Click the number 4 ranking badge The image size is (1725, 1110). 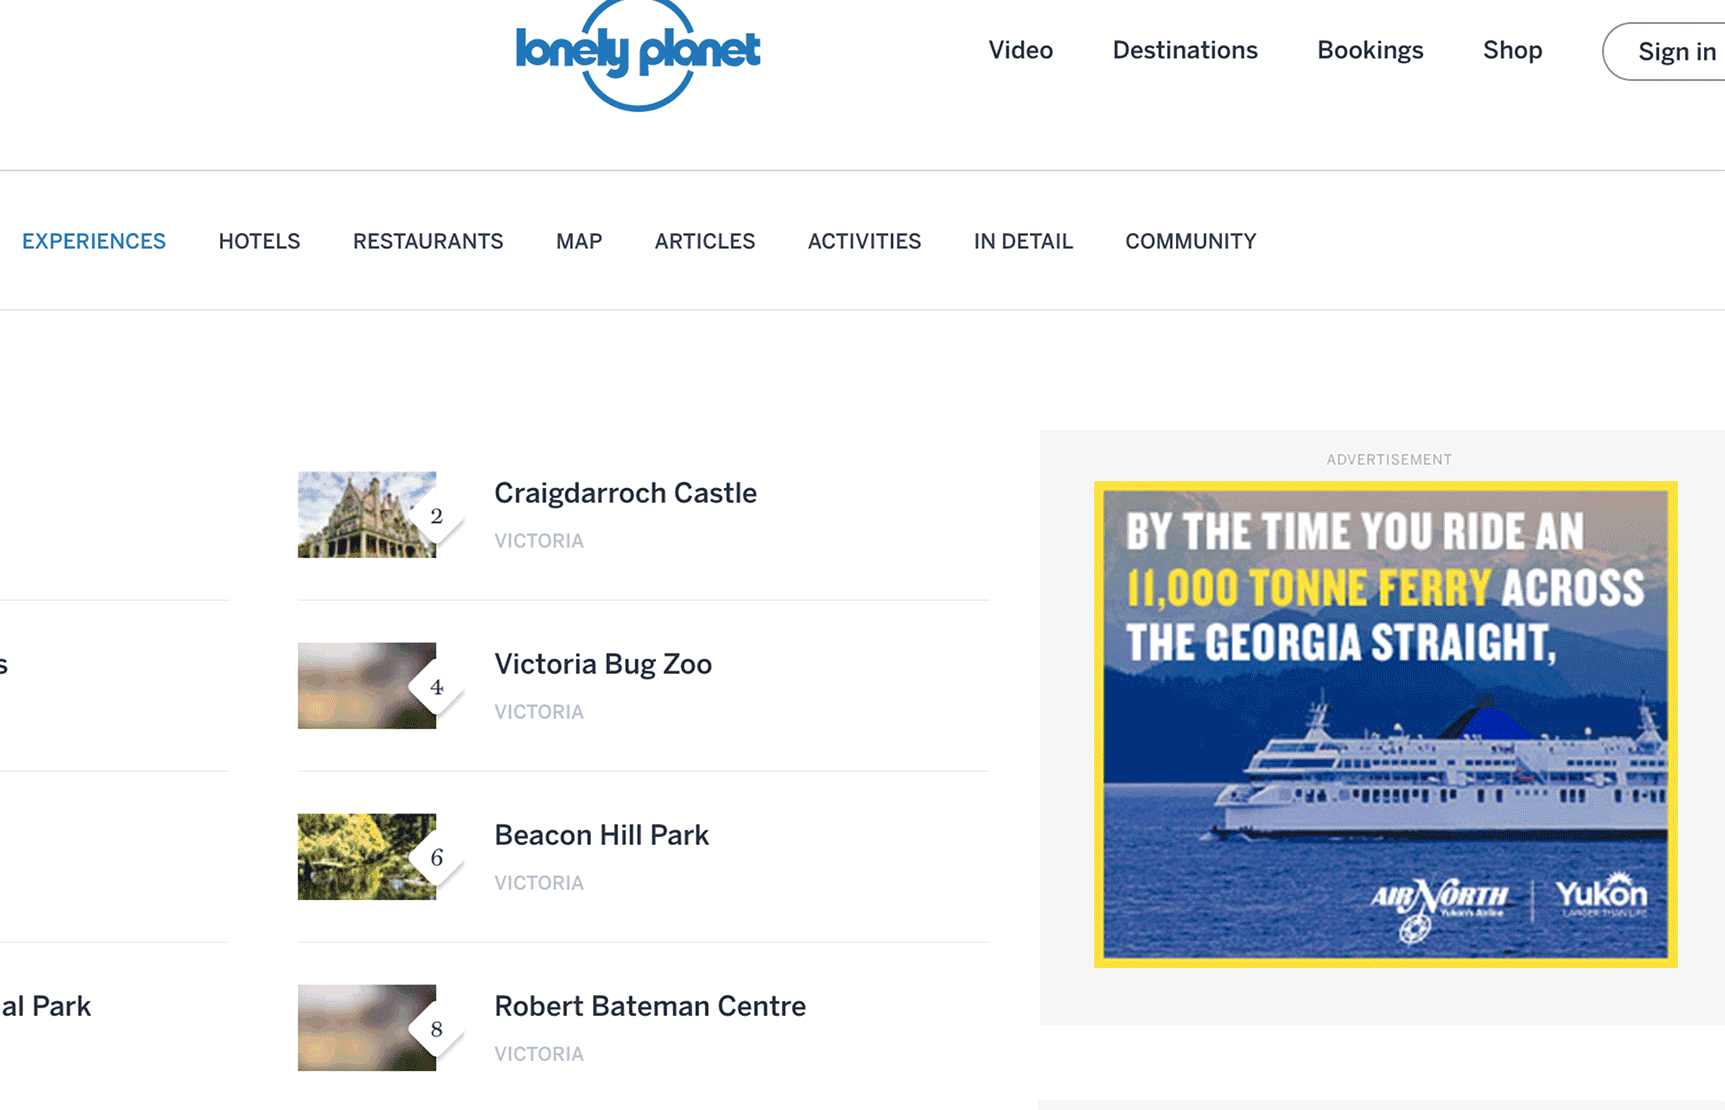point(436,687)
